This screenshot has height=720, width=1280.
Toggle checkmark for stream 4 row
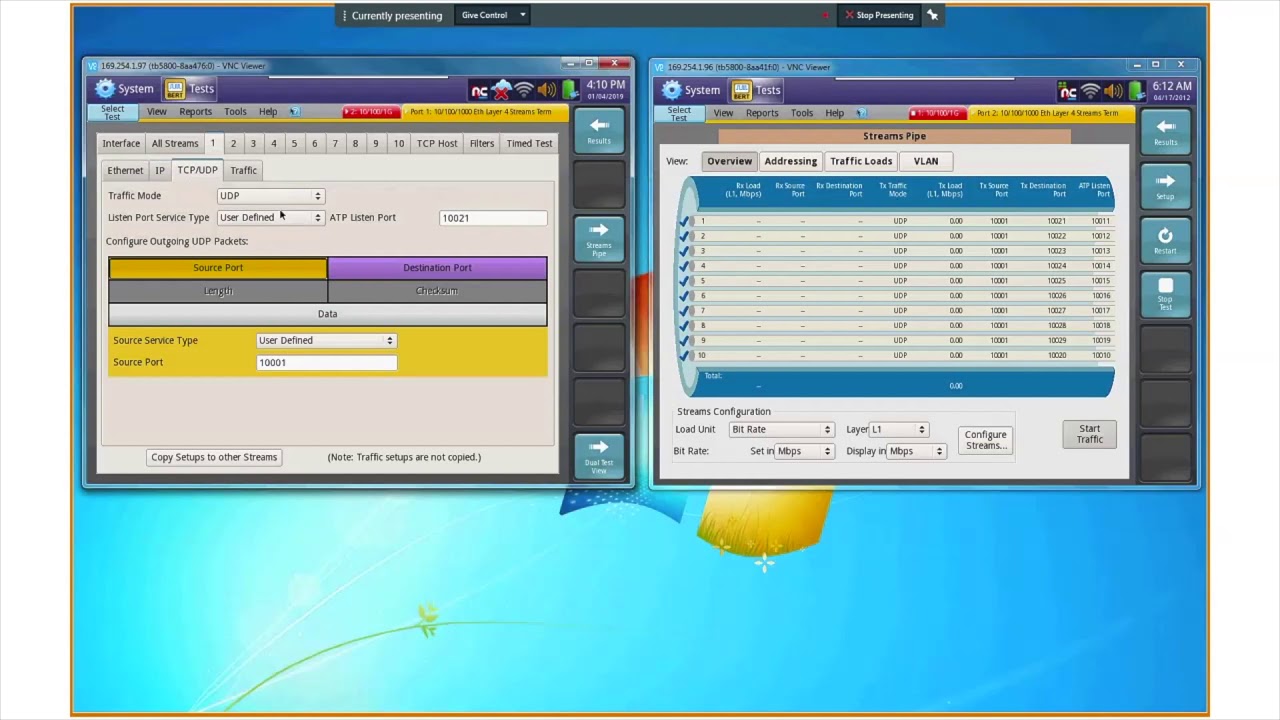click(x=685, y=266)
